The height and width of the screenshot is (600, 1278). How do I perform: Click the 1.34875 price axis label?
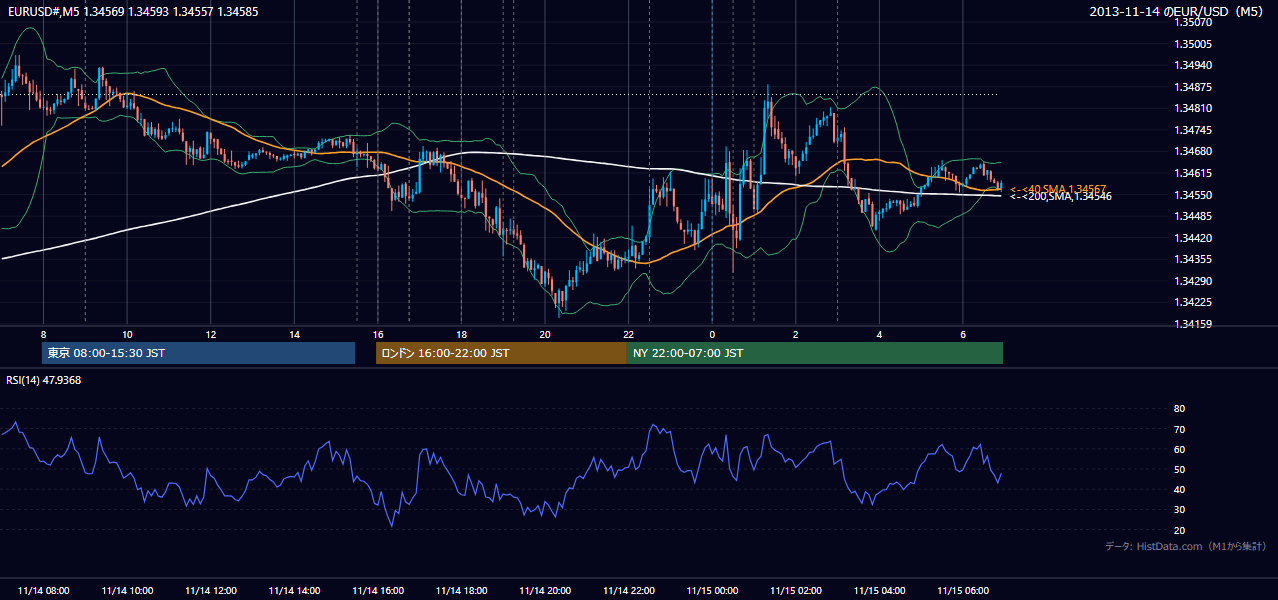(1192, 87)
